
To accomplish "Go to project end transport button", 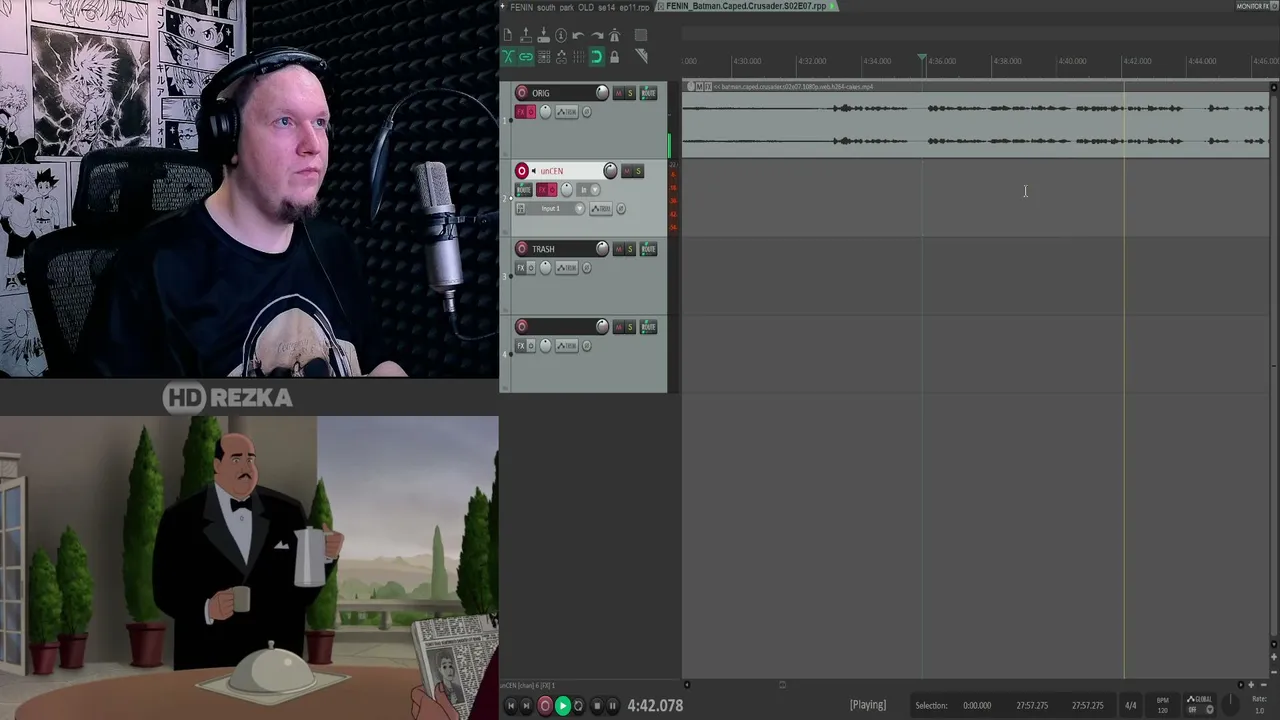I will [x=527, y=706].
